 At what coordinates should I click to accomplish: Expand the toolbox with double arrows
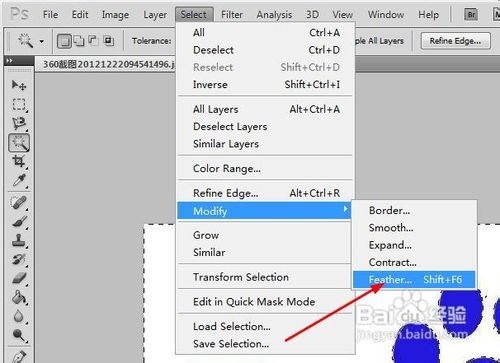pos(10,61)
